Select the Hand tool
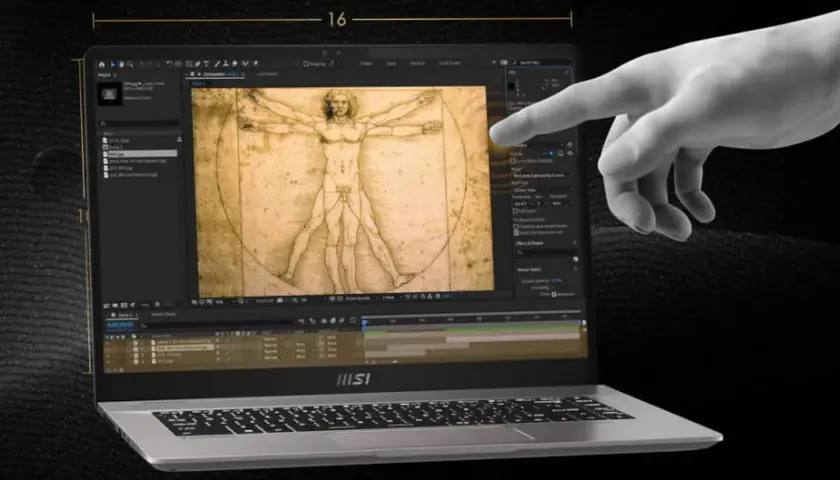Viewport: 840px width, 480px height. [x=122, y=64]
